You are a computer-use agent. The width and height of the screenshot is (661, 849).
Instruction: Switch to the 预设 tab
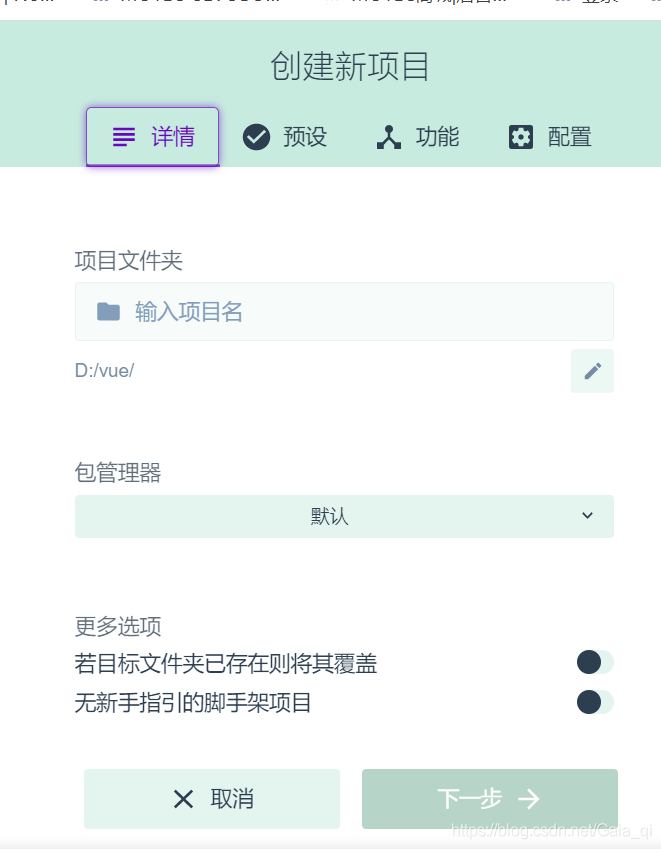[286, 137]
